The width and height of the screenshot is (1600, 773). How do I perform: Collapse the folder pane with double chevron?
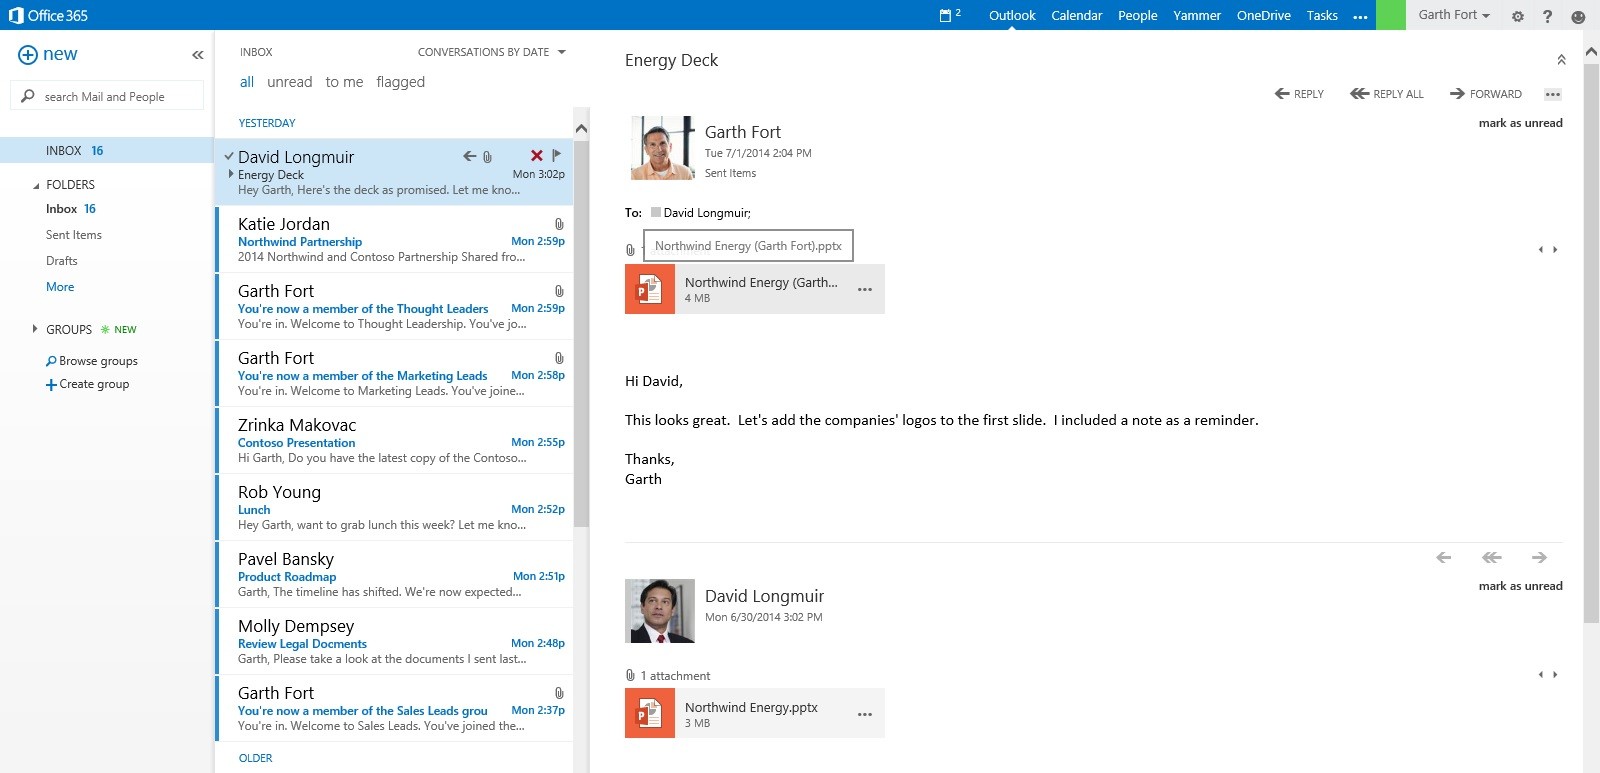[x=197, y=55]
